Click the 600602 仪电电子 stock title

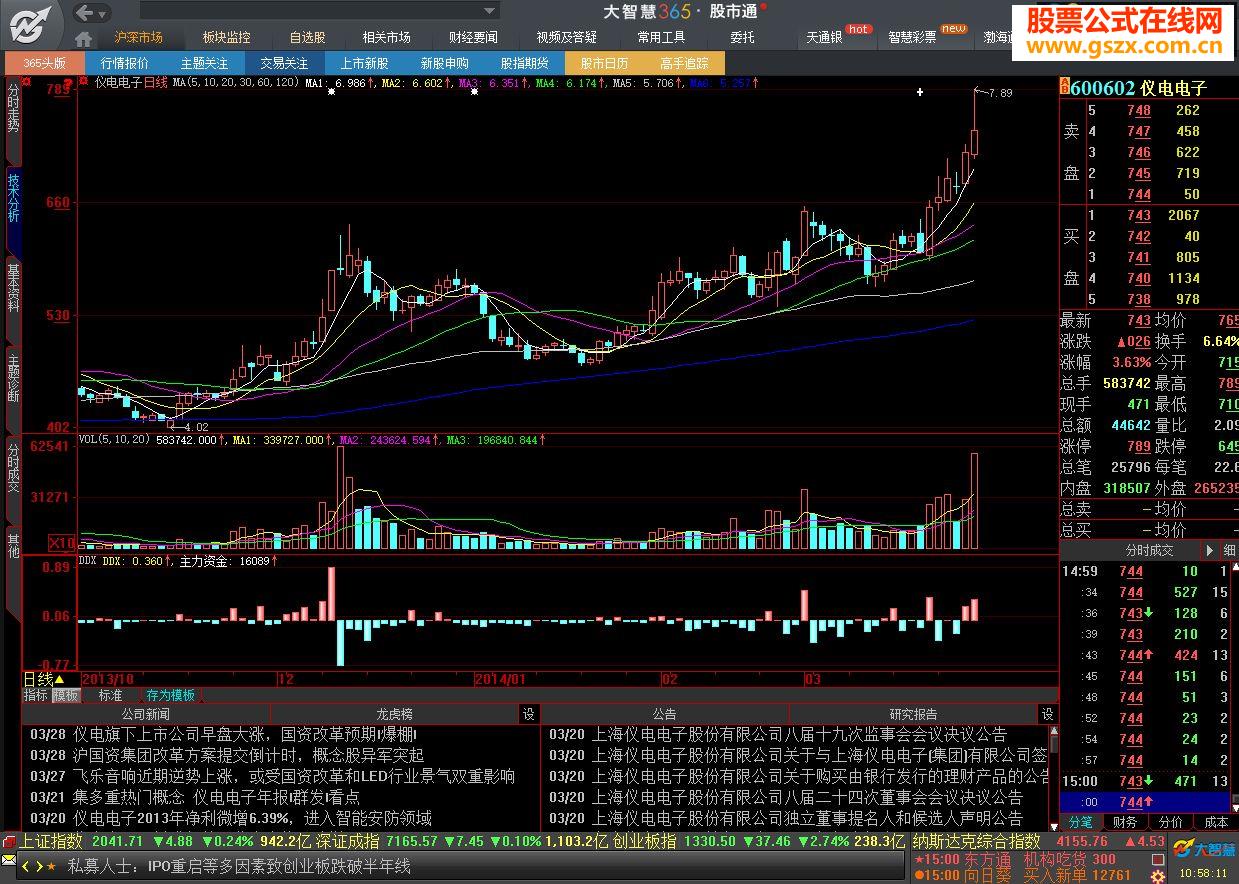pyautogui.click(x=1138, y=88)
